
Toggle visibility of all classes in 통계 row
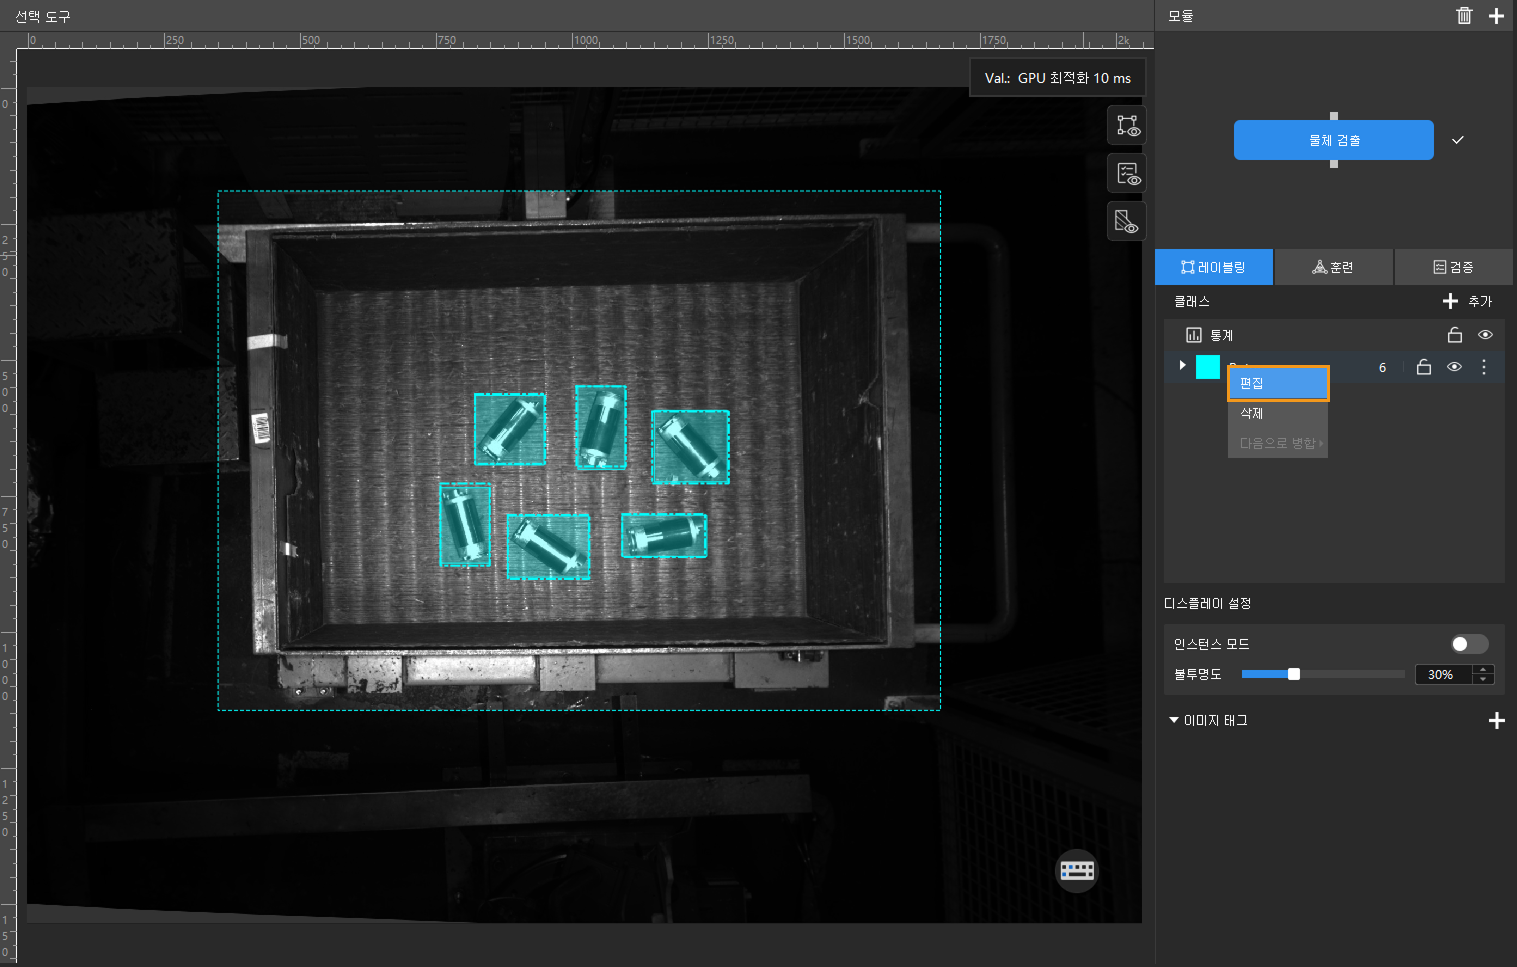click(1485, 335)
